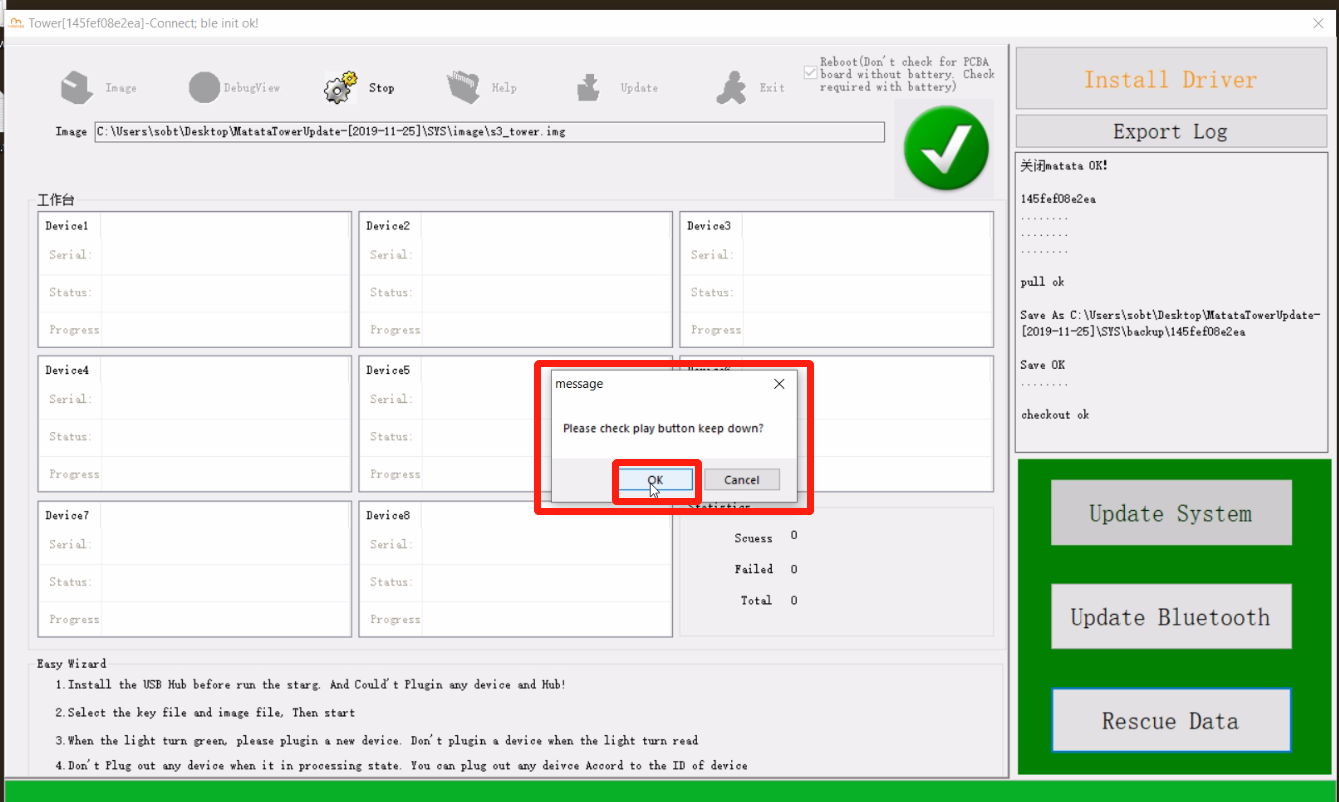Click the Tower app title-bar icon
Screen dimensions: 1339x802
[x=16, y=22]
